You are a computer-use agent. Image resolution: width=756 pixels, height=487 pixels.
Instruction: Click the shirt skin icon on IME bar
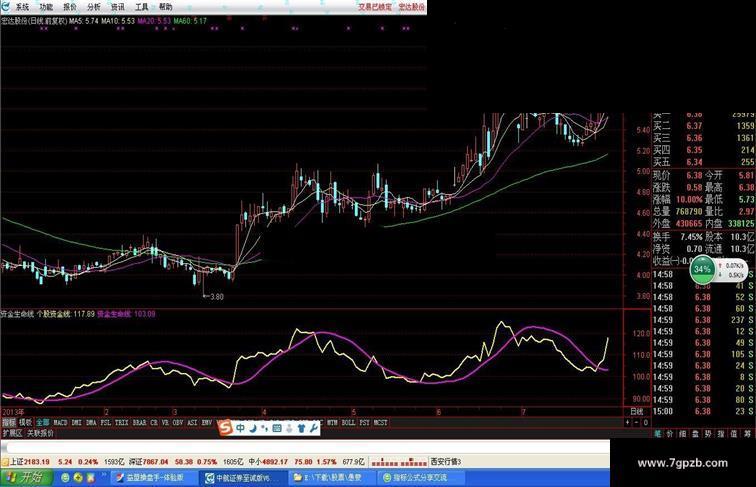pos(301,428)
